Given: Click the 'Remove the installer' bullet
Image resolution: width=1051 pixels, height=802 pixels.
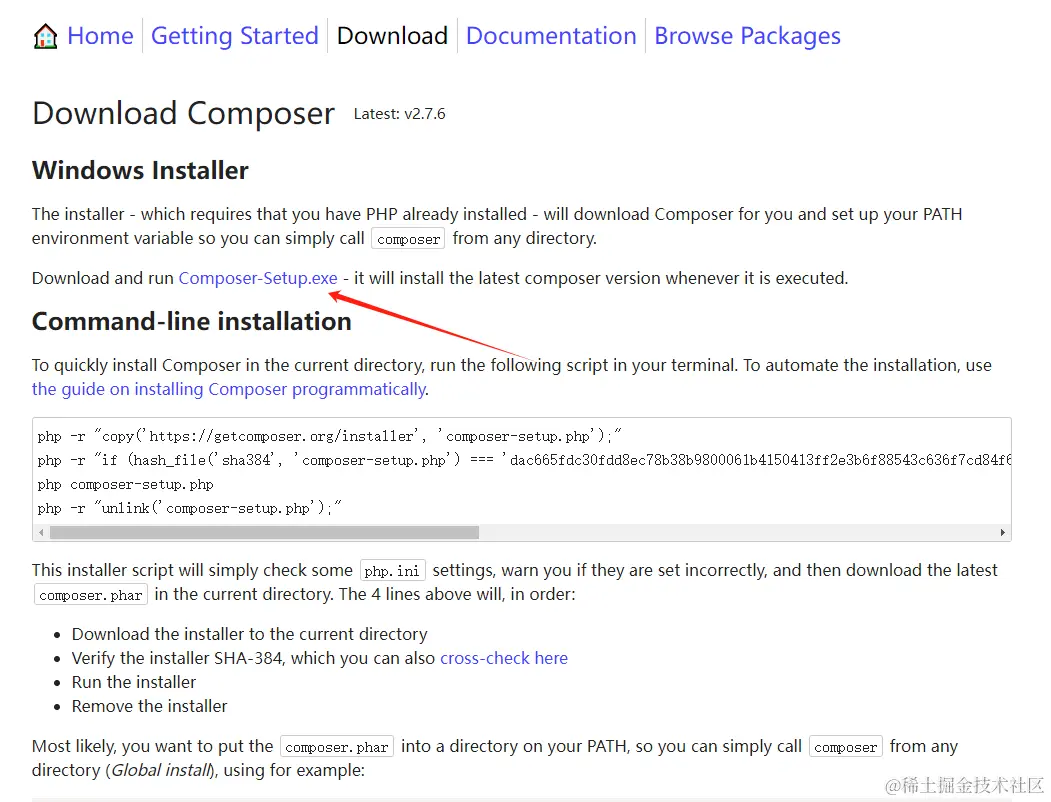Looking at the screenshot, I should click(x=149, y=706).
